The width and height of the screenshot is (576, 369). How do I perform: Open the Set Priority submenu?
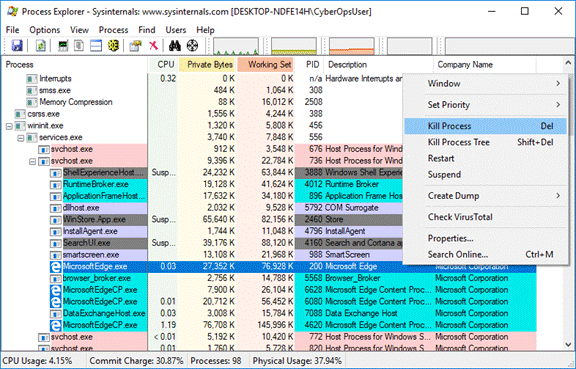(485, 105)
